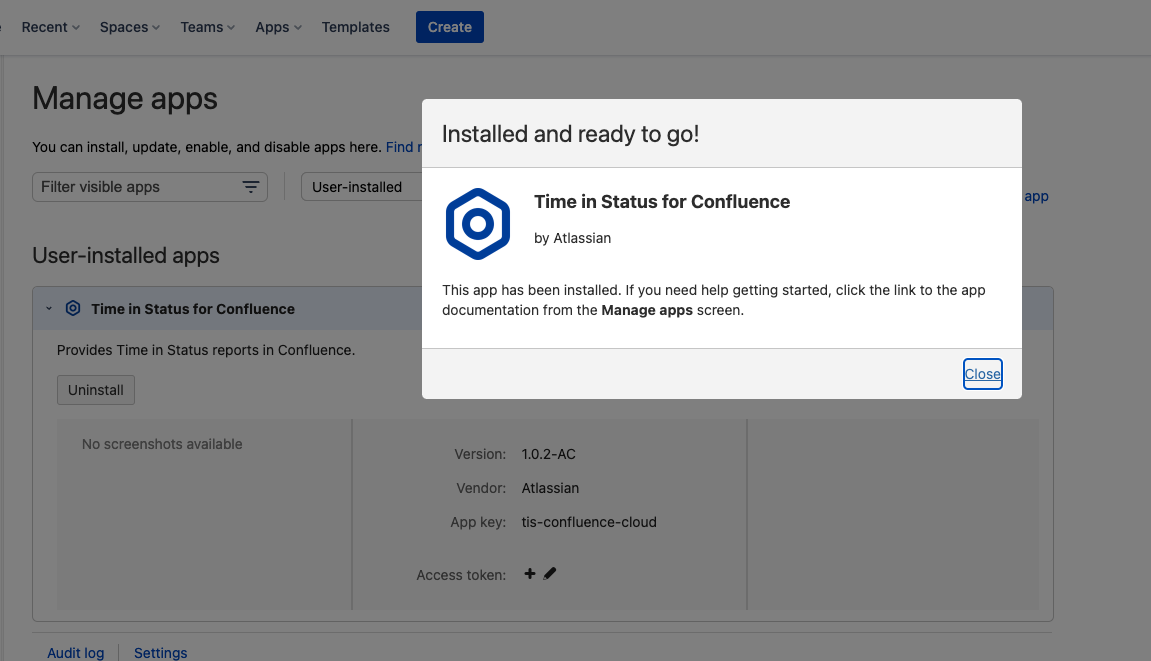Click the filter lines icon in the search box
The width and height of the screenshot is (1151, 661).
tap(251, 187)
